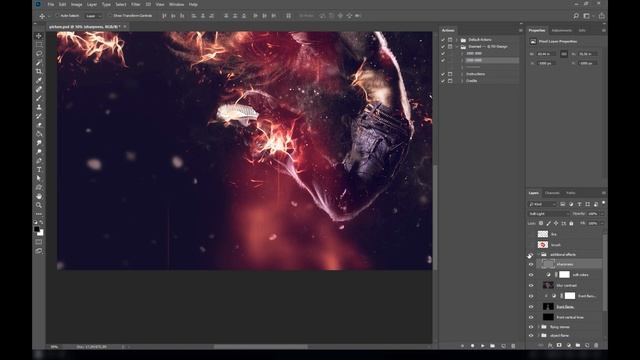Hide the front vertical lines layer
This screenshot has width=640, height=360.
click(x=531, y=317)
